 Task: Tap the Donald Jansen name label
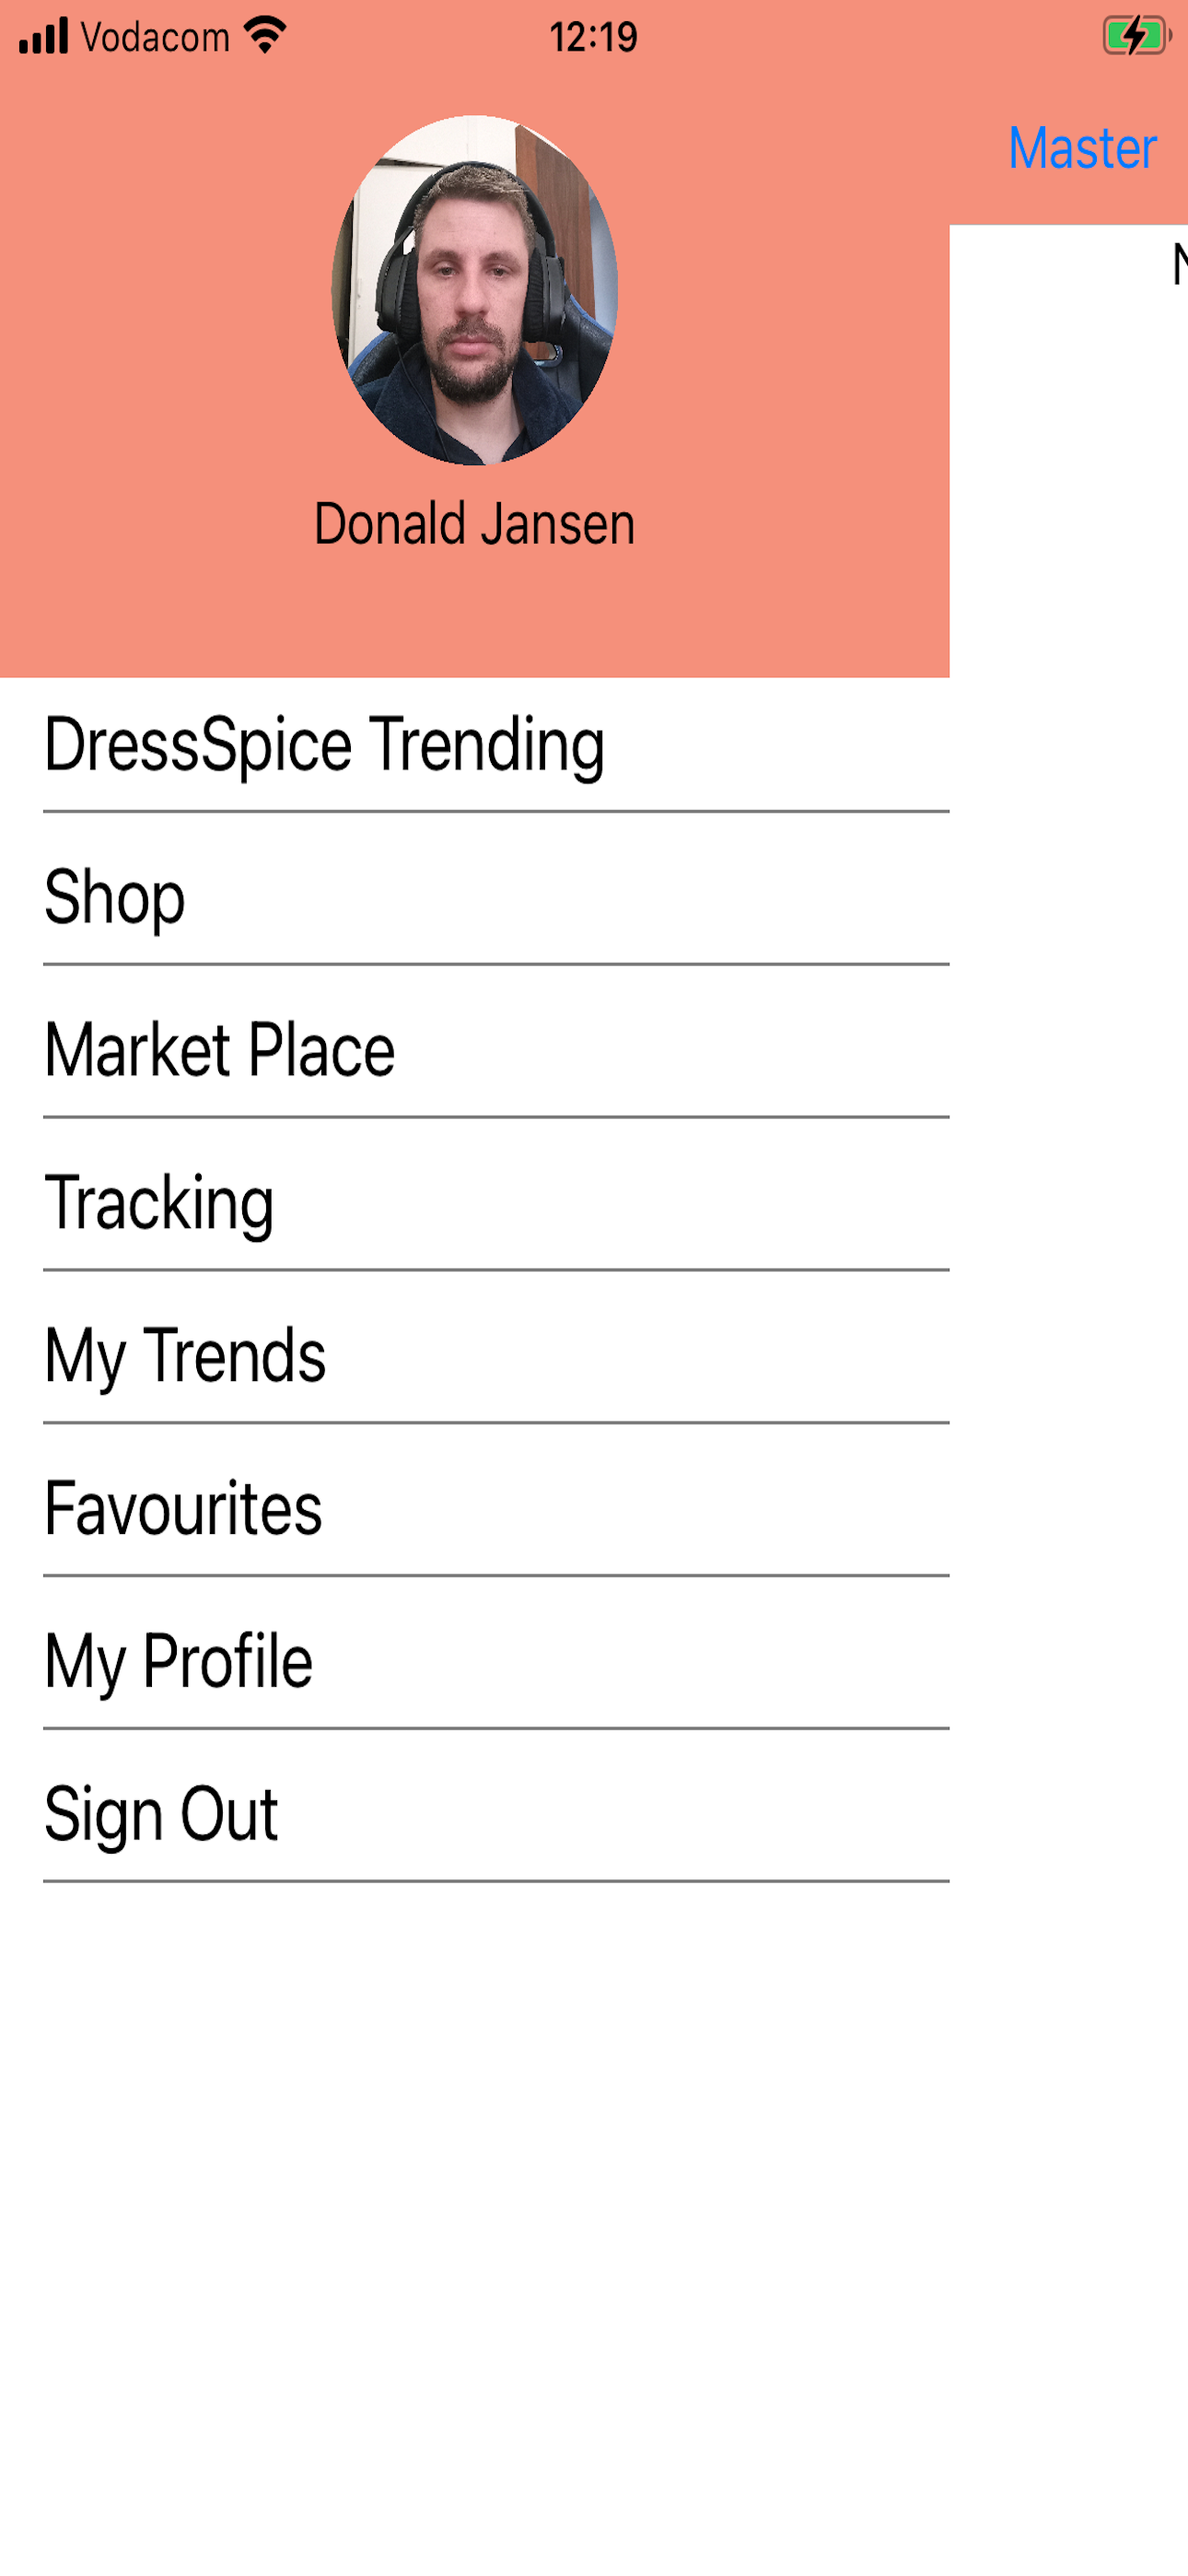(x=474, y=524)
